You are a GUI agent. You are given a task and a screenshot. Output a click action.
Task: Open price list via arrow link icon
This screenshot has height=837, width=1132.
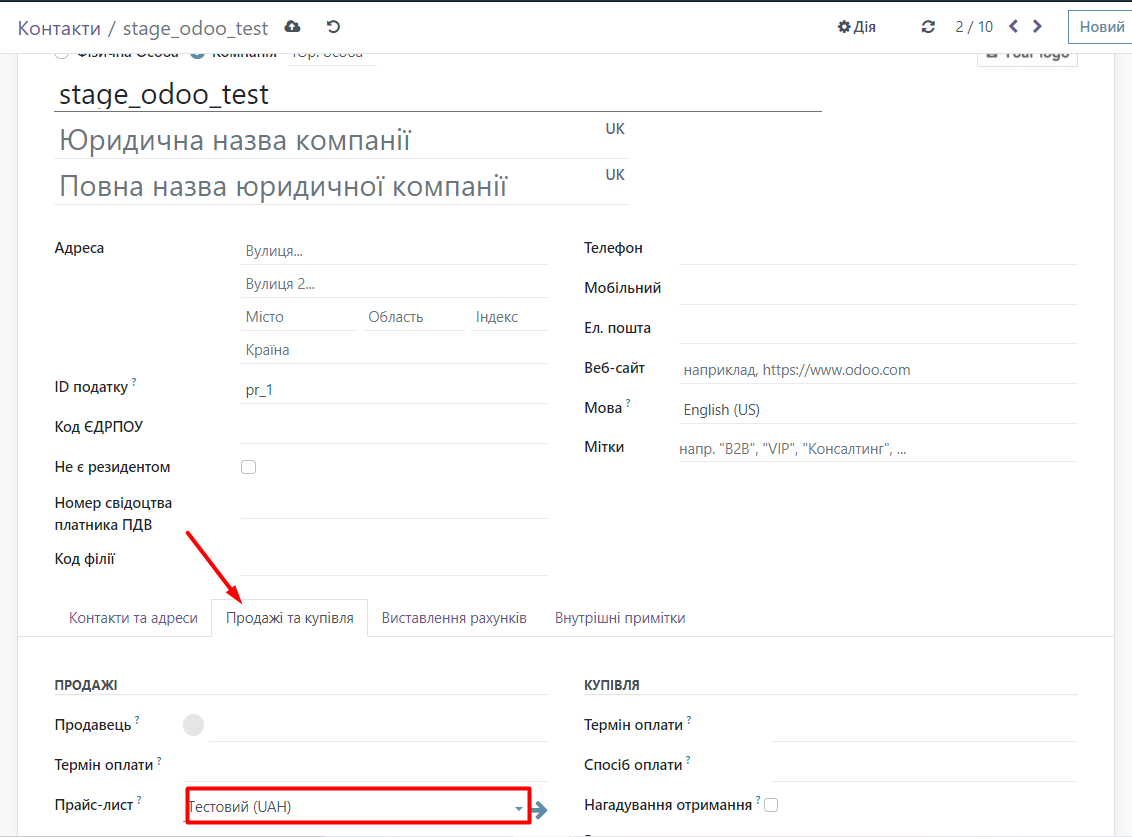click(539, 810)
